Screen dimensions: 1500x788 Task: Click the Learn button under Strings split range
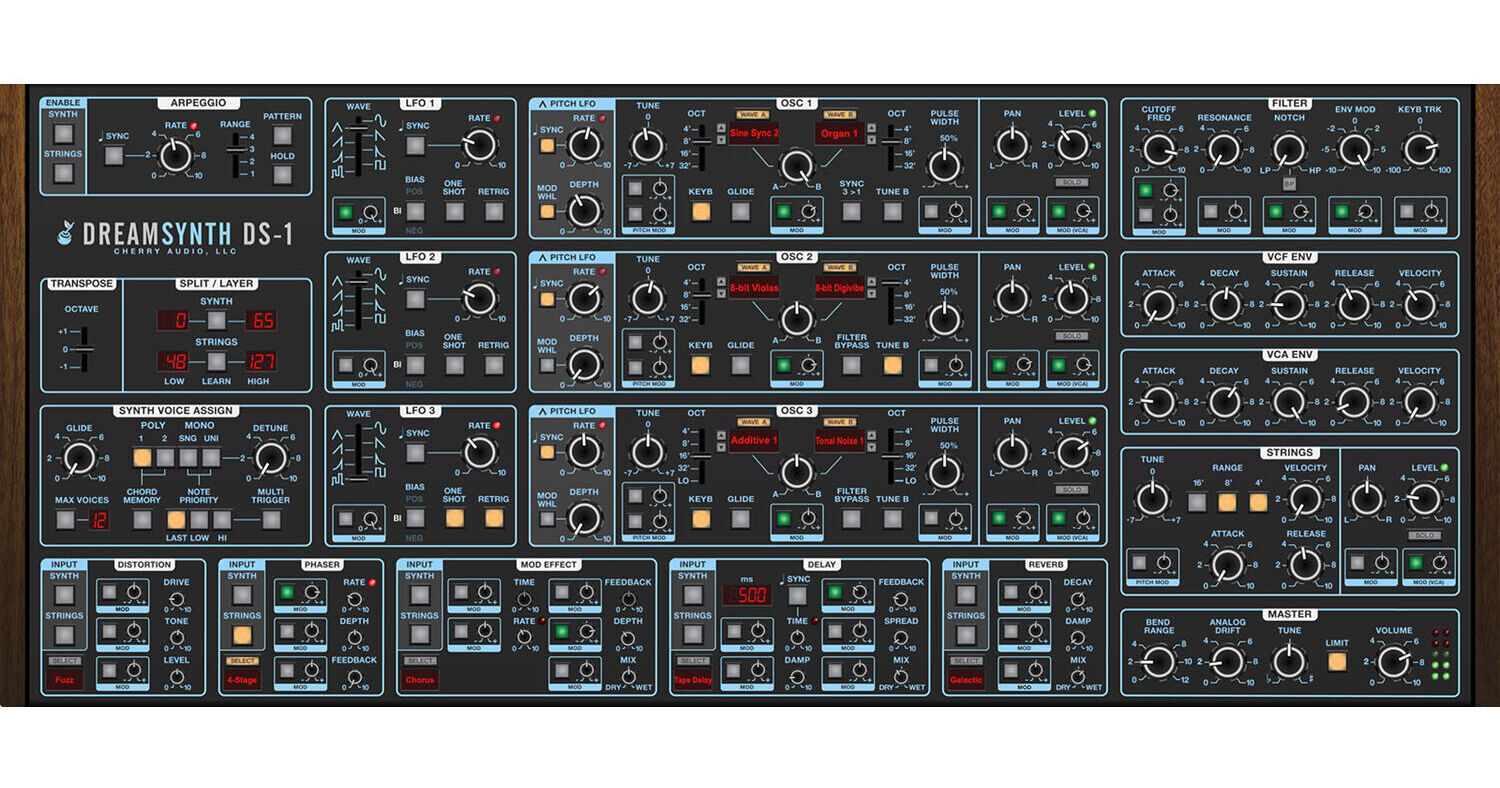pyautogui.click(x=215, y=362)
